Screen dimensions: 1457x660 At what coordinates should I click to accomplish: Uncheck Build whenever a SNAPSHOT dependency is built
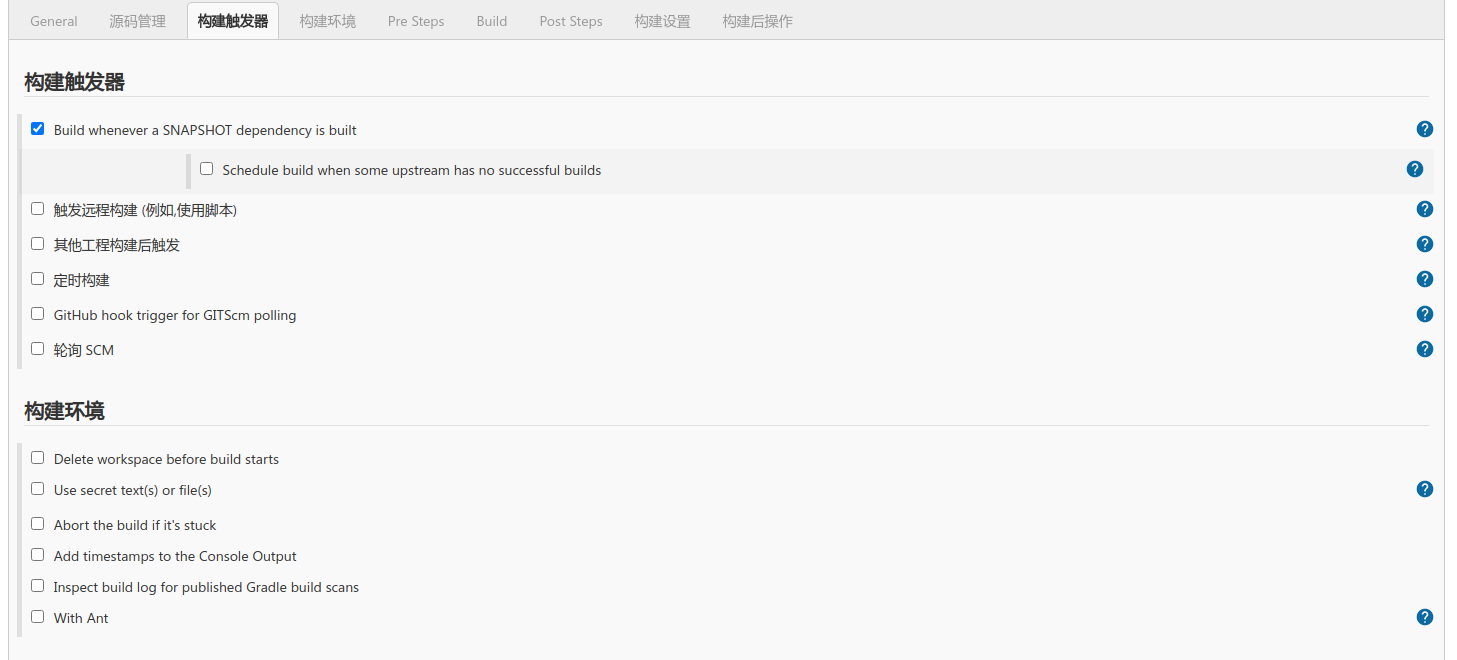(x=38, y=129)
